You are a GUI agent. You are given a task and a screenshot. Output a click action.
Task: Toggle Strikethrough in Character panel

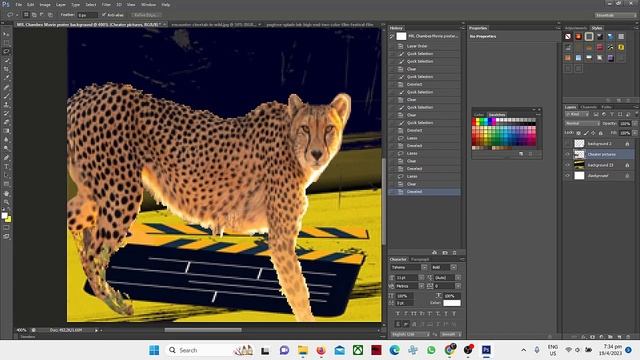[454, 313]
